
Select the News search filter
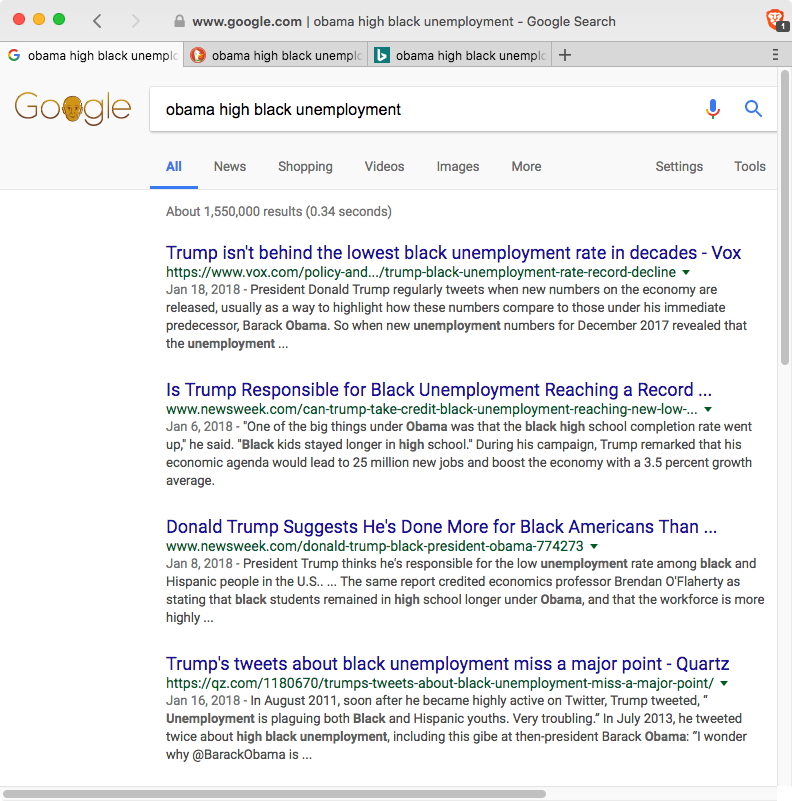click(x=229, y=167)
